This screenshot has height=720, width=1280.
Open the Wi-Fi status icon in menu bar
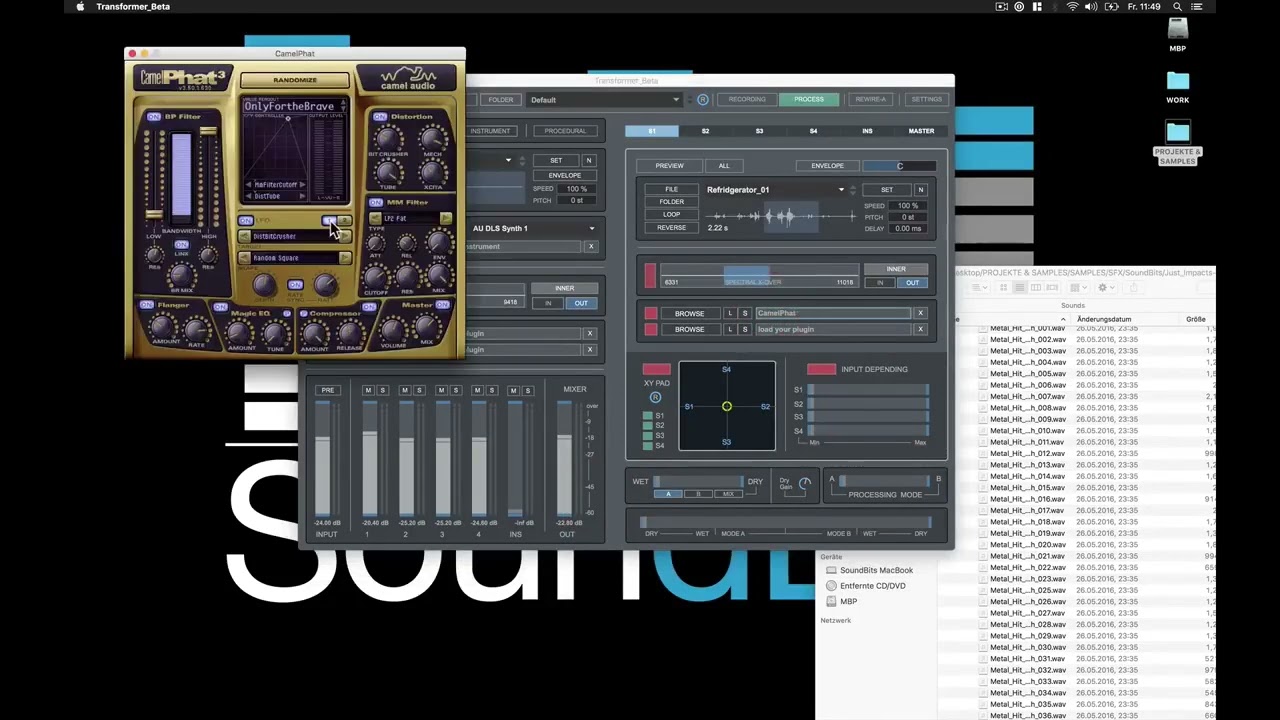[1072, 7]
